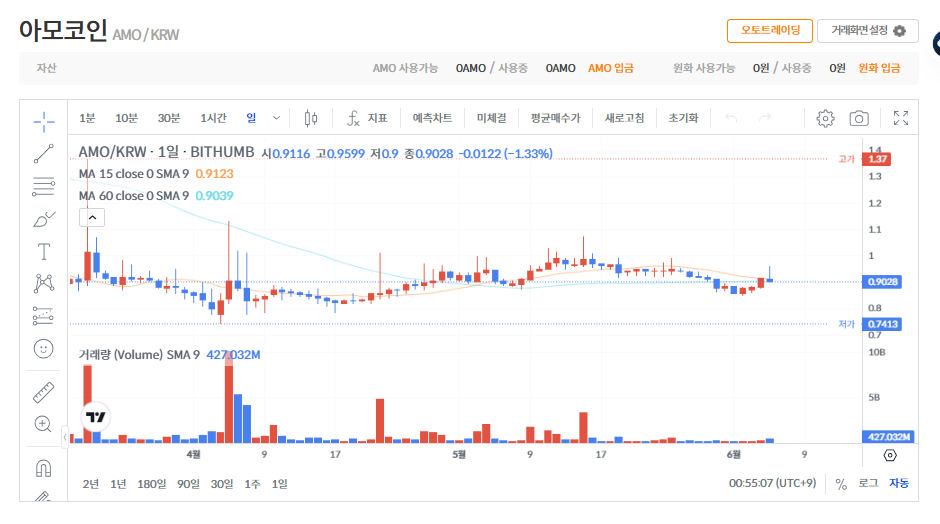Click the 원화 입금 KRW deposit link
This screenshot has width=940, height=524.
click(x=879, y=68)
